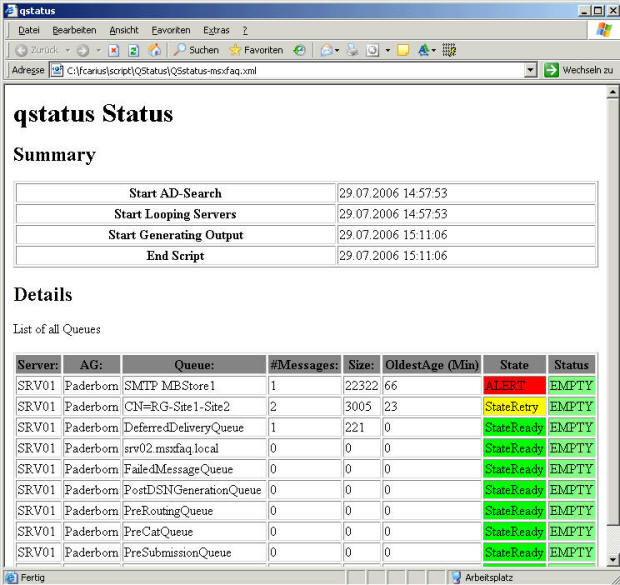
Task: Click the Start Looping Servers label
Action: point(176,214)
